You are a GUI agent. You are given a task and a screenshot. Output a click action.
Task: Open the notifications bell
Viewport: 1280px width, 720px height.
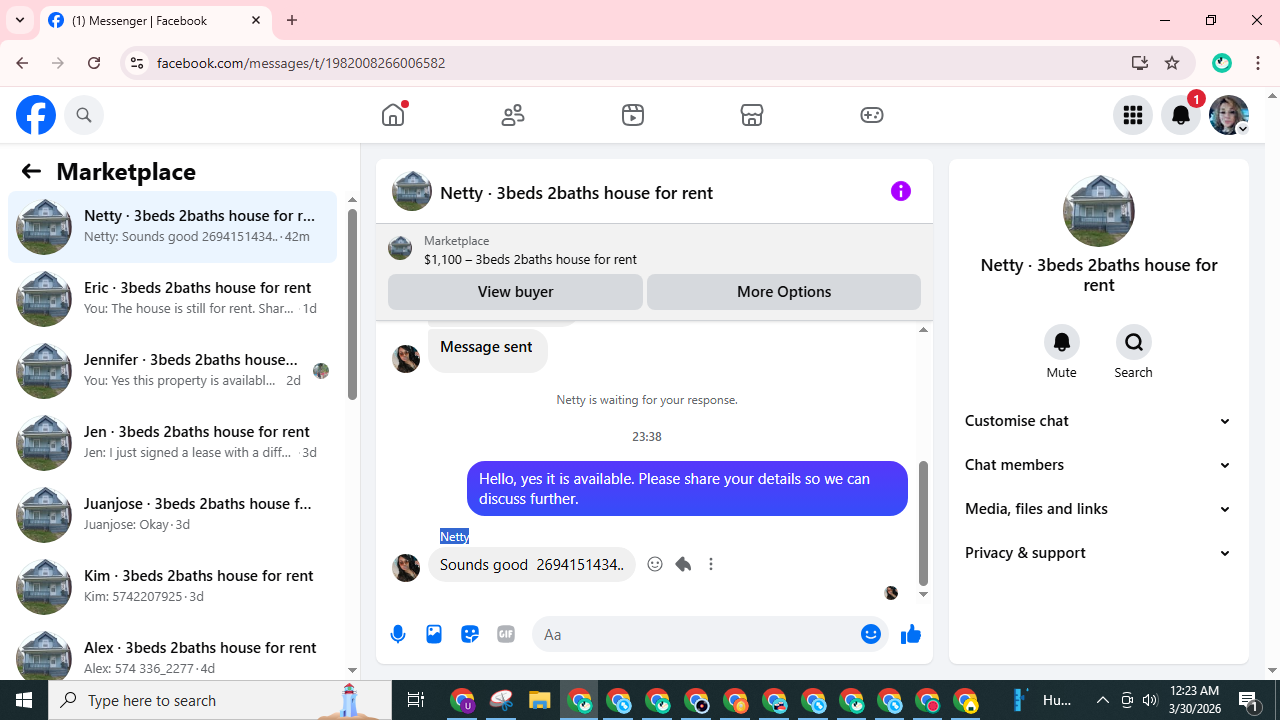coord(1181,115)
